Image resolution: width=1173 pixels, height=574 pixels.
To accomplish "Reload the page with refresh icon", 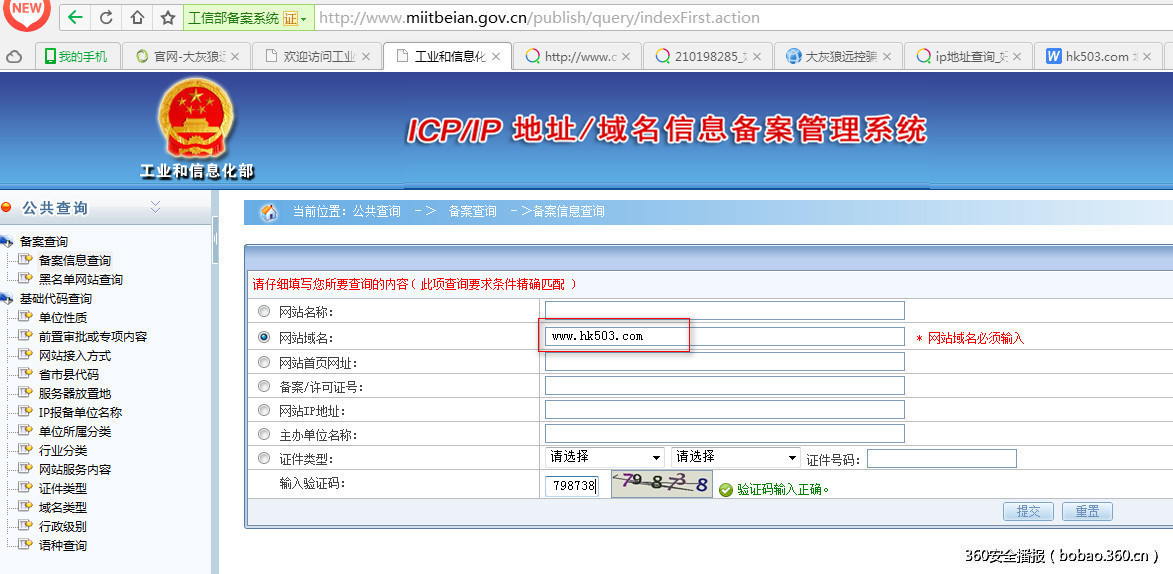I will point(106,17).
